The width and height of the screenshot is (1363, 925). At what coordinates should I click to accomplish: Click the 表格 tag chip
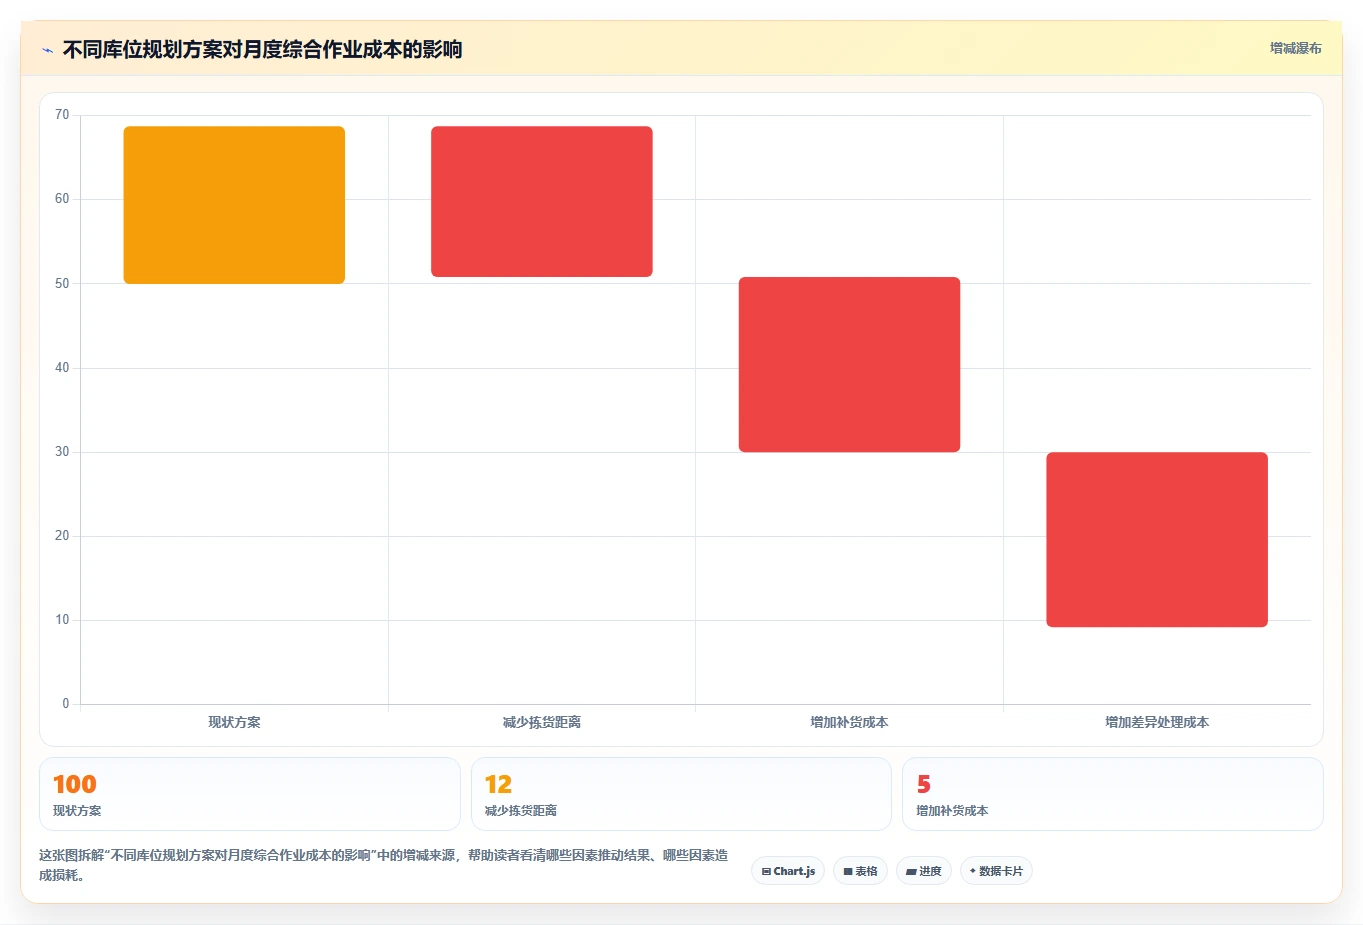click(x=860, y=871)
